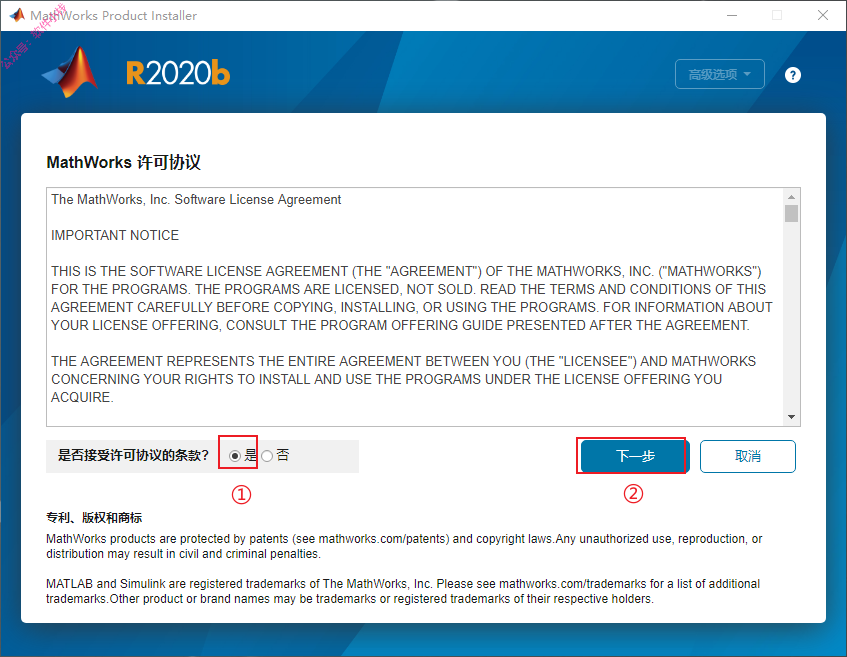
Task: Select the 是 radio button to accept
Action: pyautogui.click(x=234, y=456)
